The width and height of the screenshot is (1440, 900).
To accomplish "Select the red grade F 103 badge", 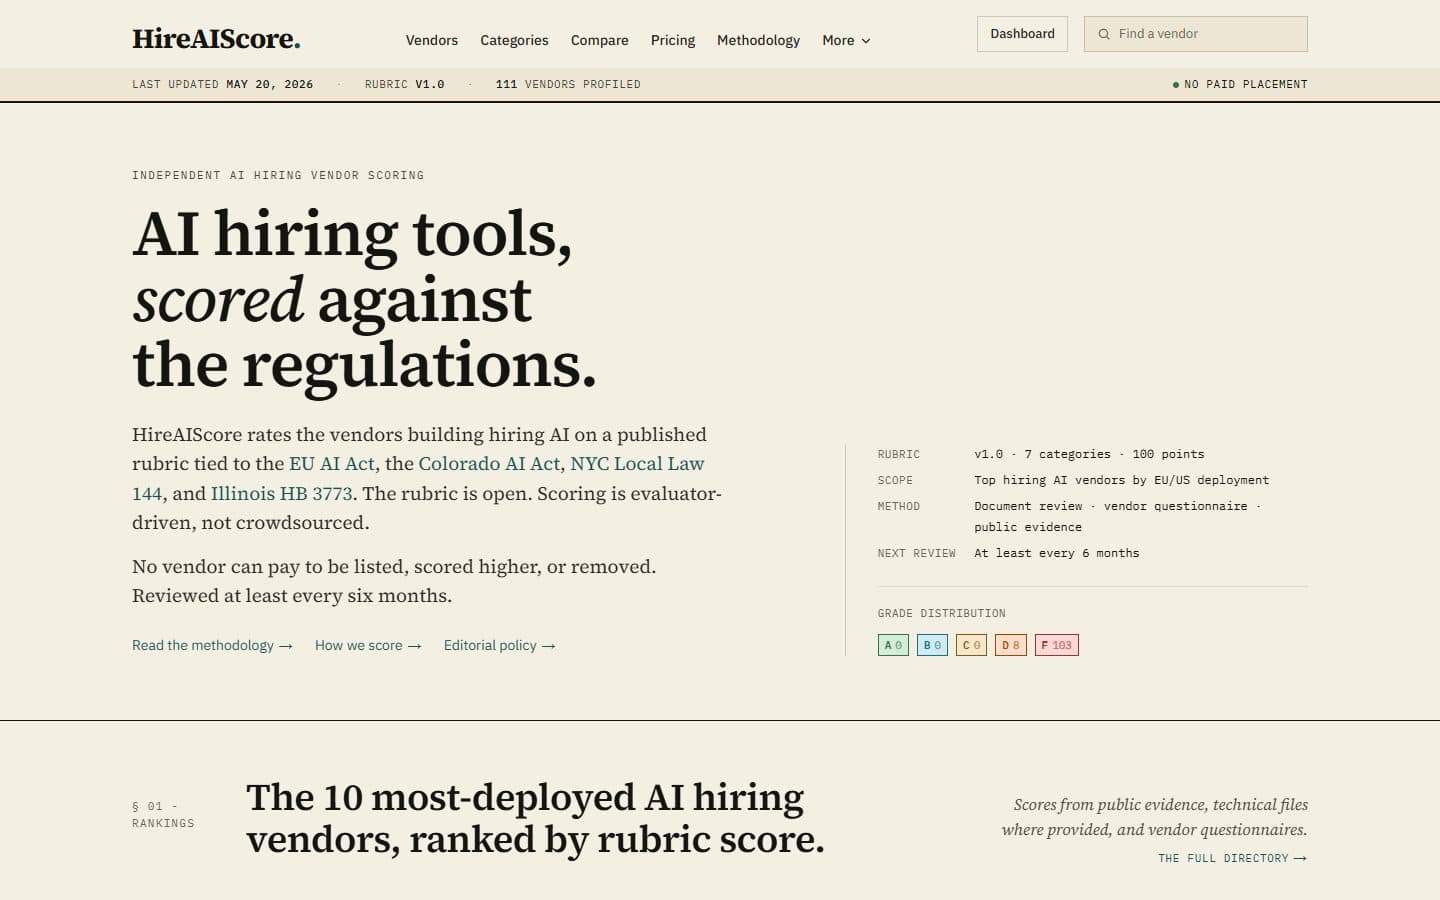I will (1057, 645).
